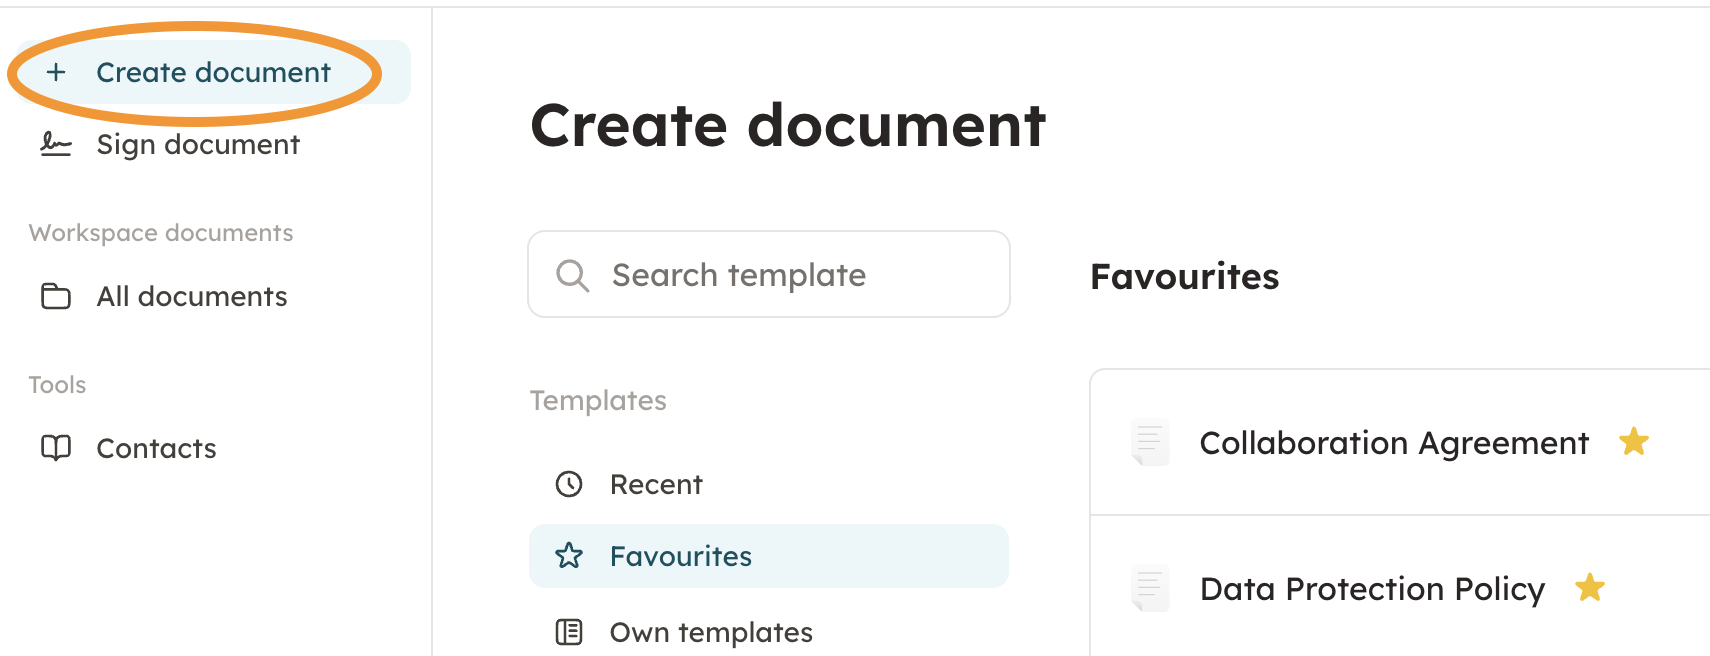Switch to the Own templates category

(x=711, y=632)
